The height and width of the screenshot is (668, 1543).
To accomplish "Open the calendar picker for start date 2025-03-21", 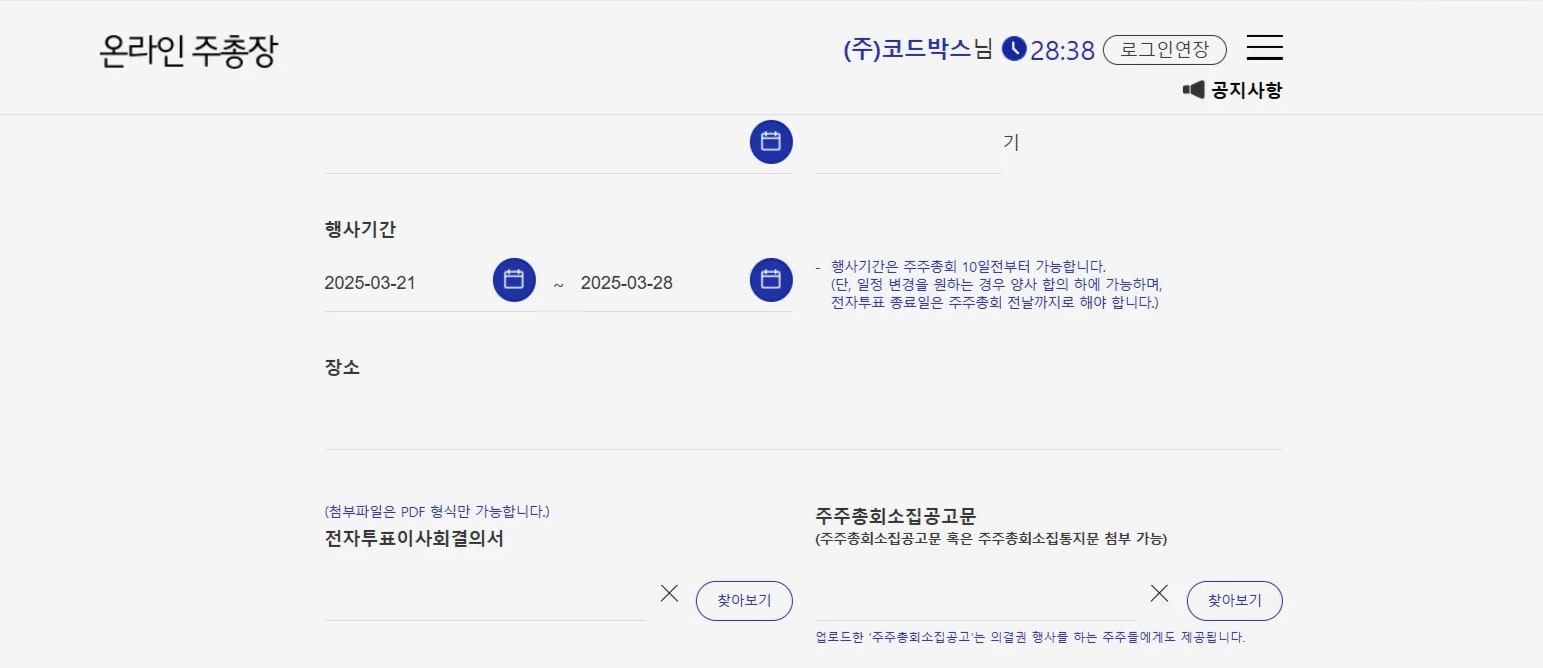I will (x=513, y=280).
